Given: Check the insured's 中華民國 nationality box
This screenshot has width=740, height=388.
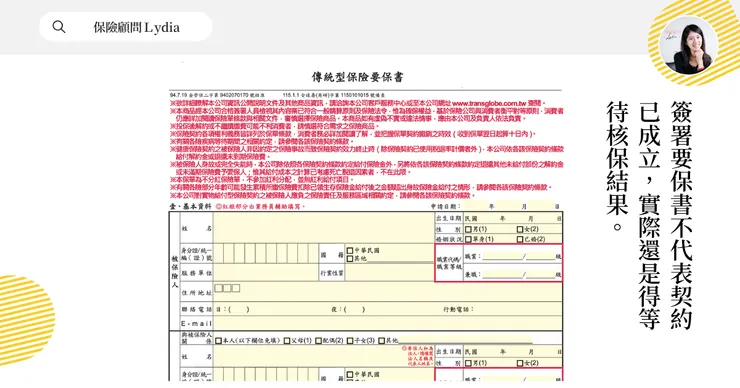Looking at the screenshot, I should (350, 250).
